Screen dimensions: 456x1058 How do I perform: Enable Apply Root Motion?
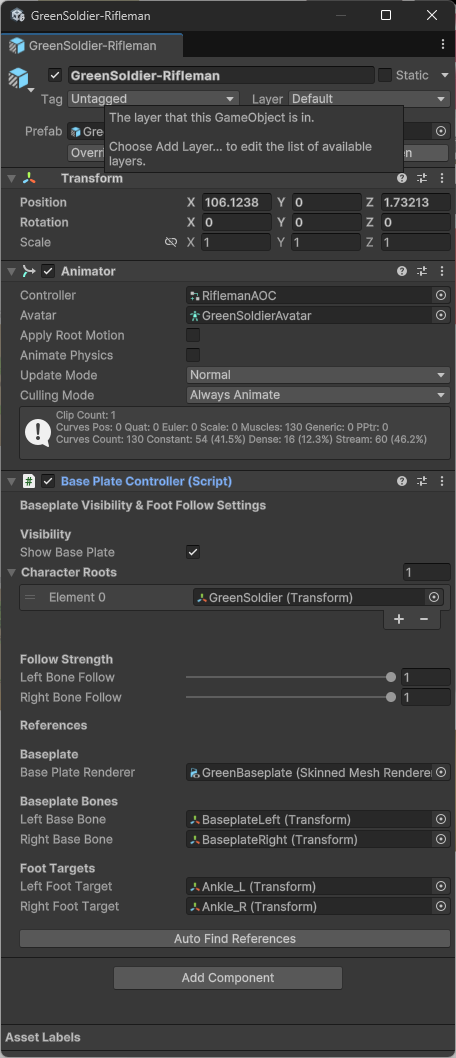(193, 335)
